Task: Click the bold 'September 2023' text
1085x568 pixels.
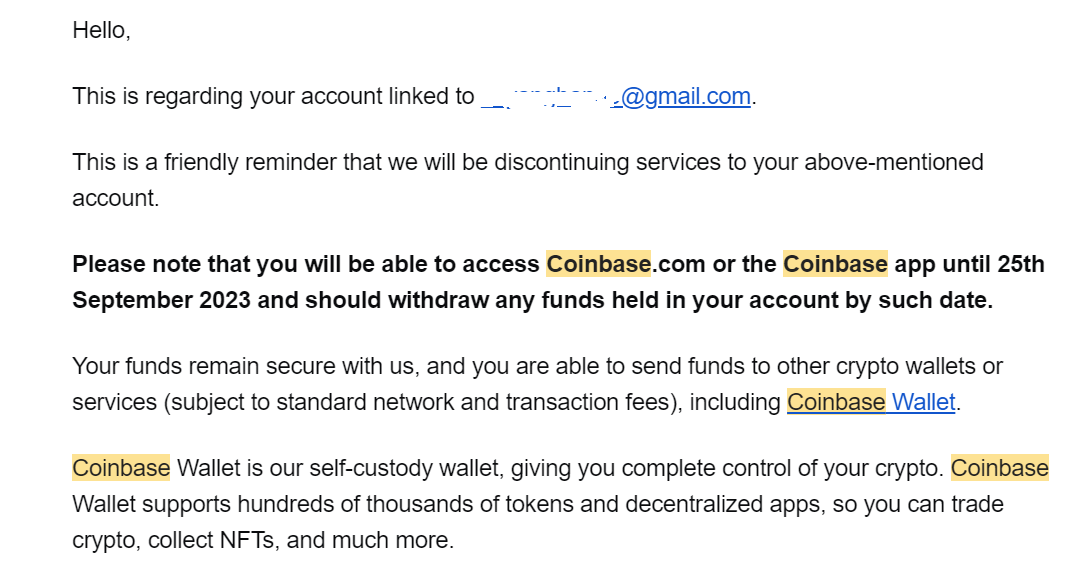Action: [x=161, y=300]
